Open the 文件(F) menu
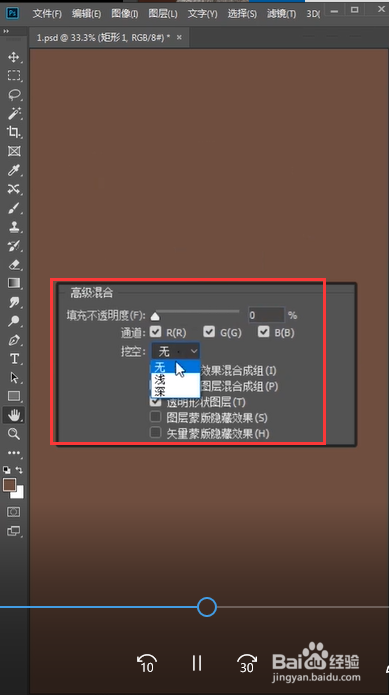The width and height of the screenshot is (389, 695). [47, 14]
